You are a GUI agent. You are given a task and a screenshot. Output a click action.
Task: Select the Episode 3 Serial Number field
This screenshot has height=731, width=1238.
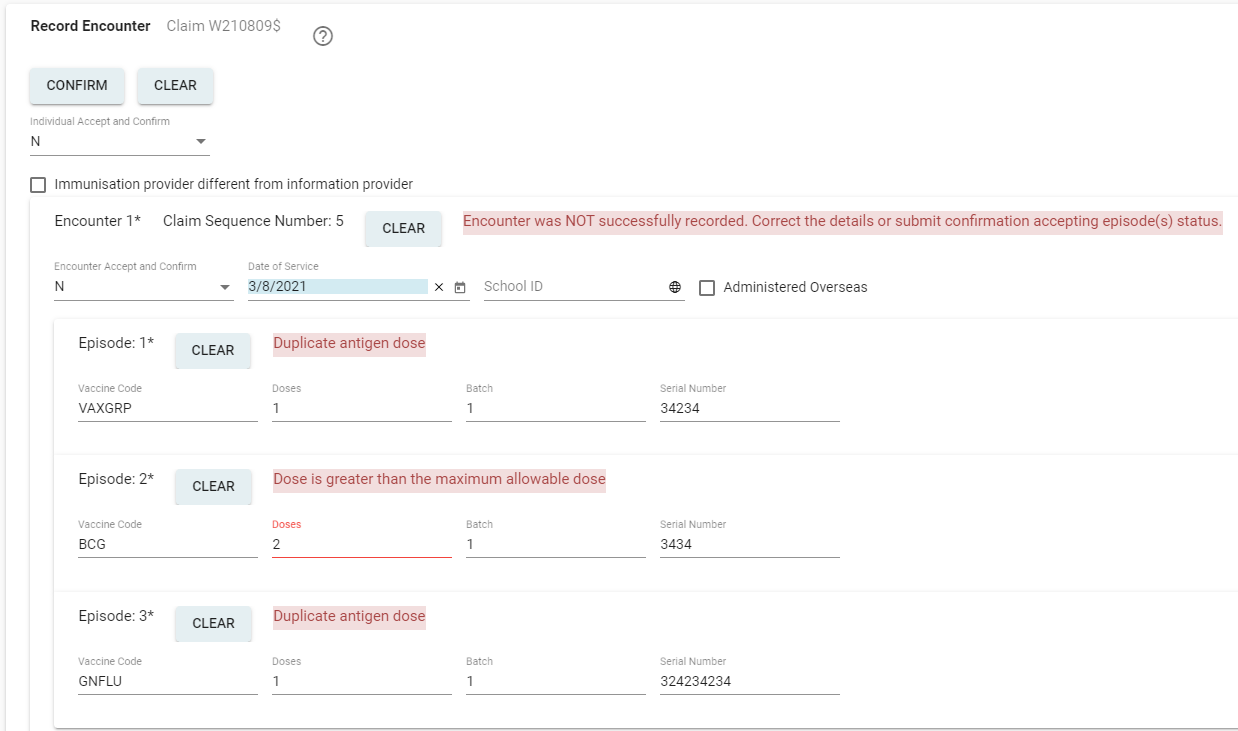tap(749, 681)
